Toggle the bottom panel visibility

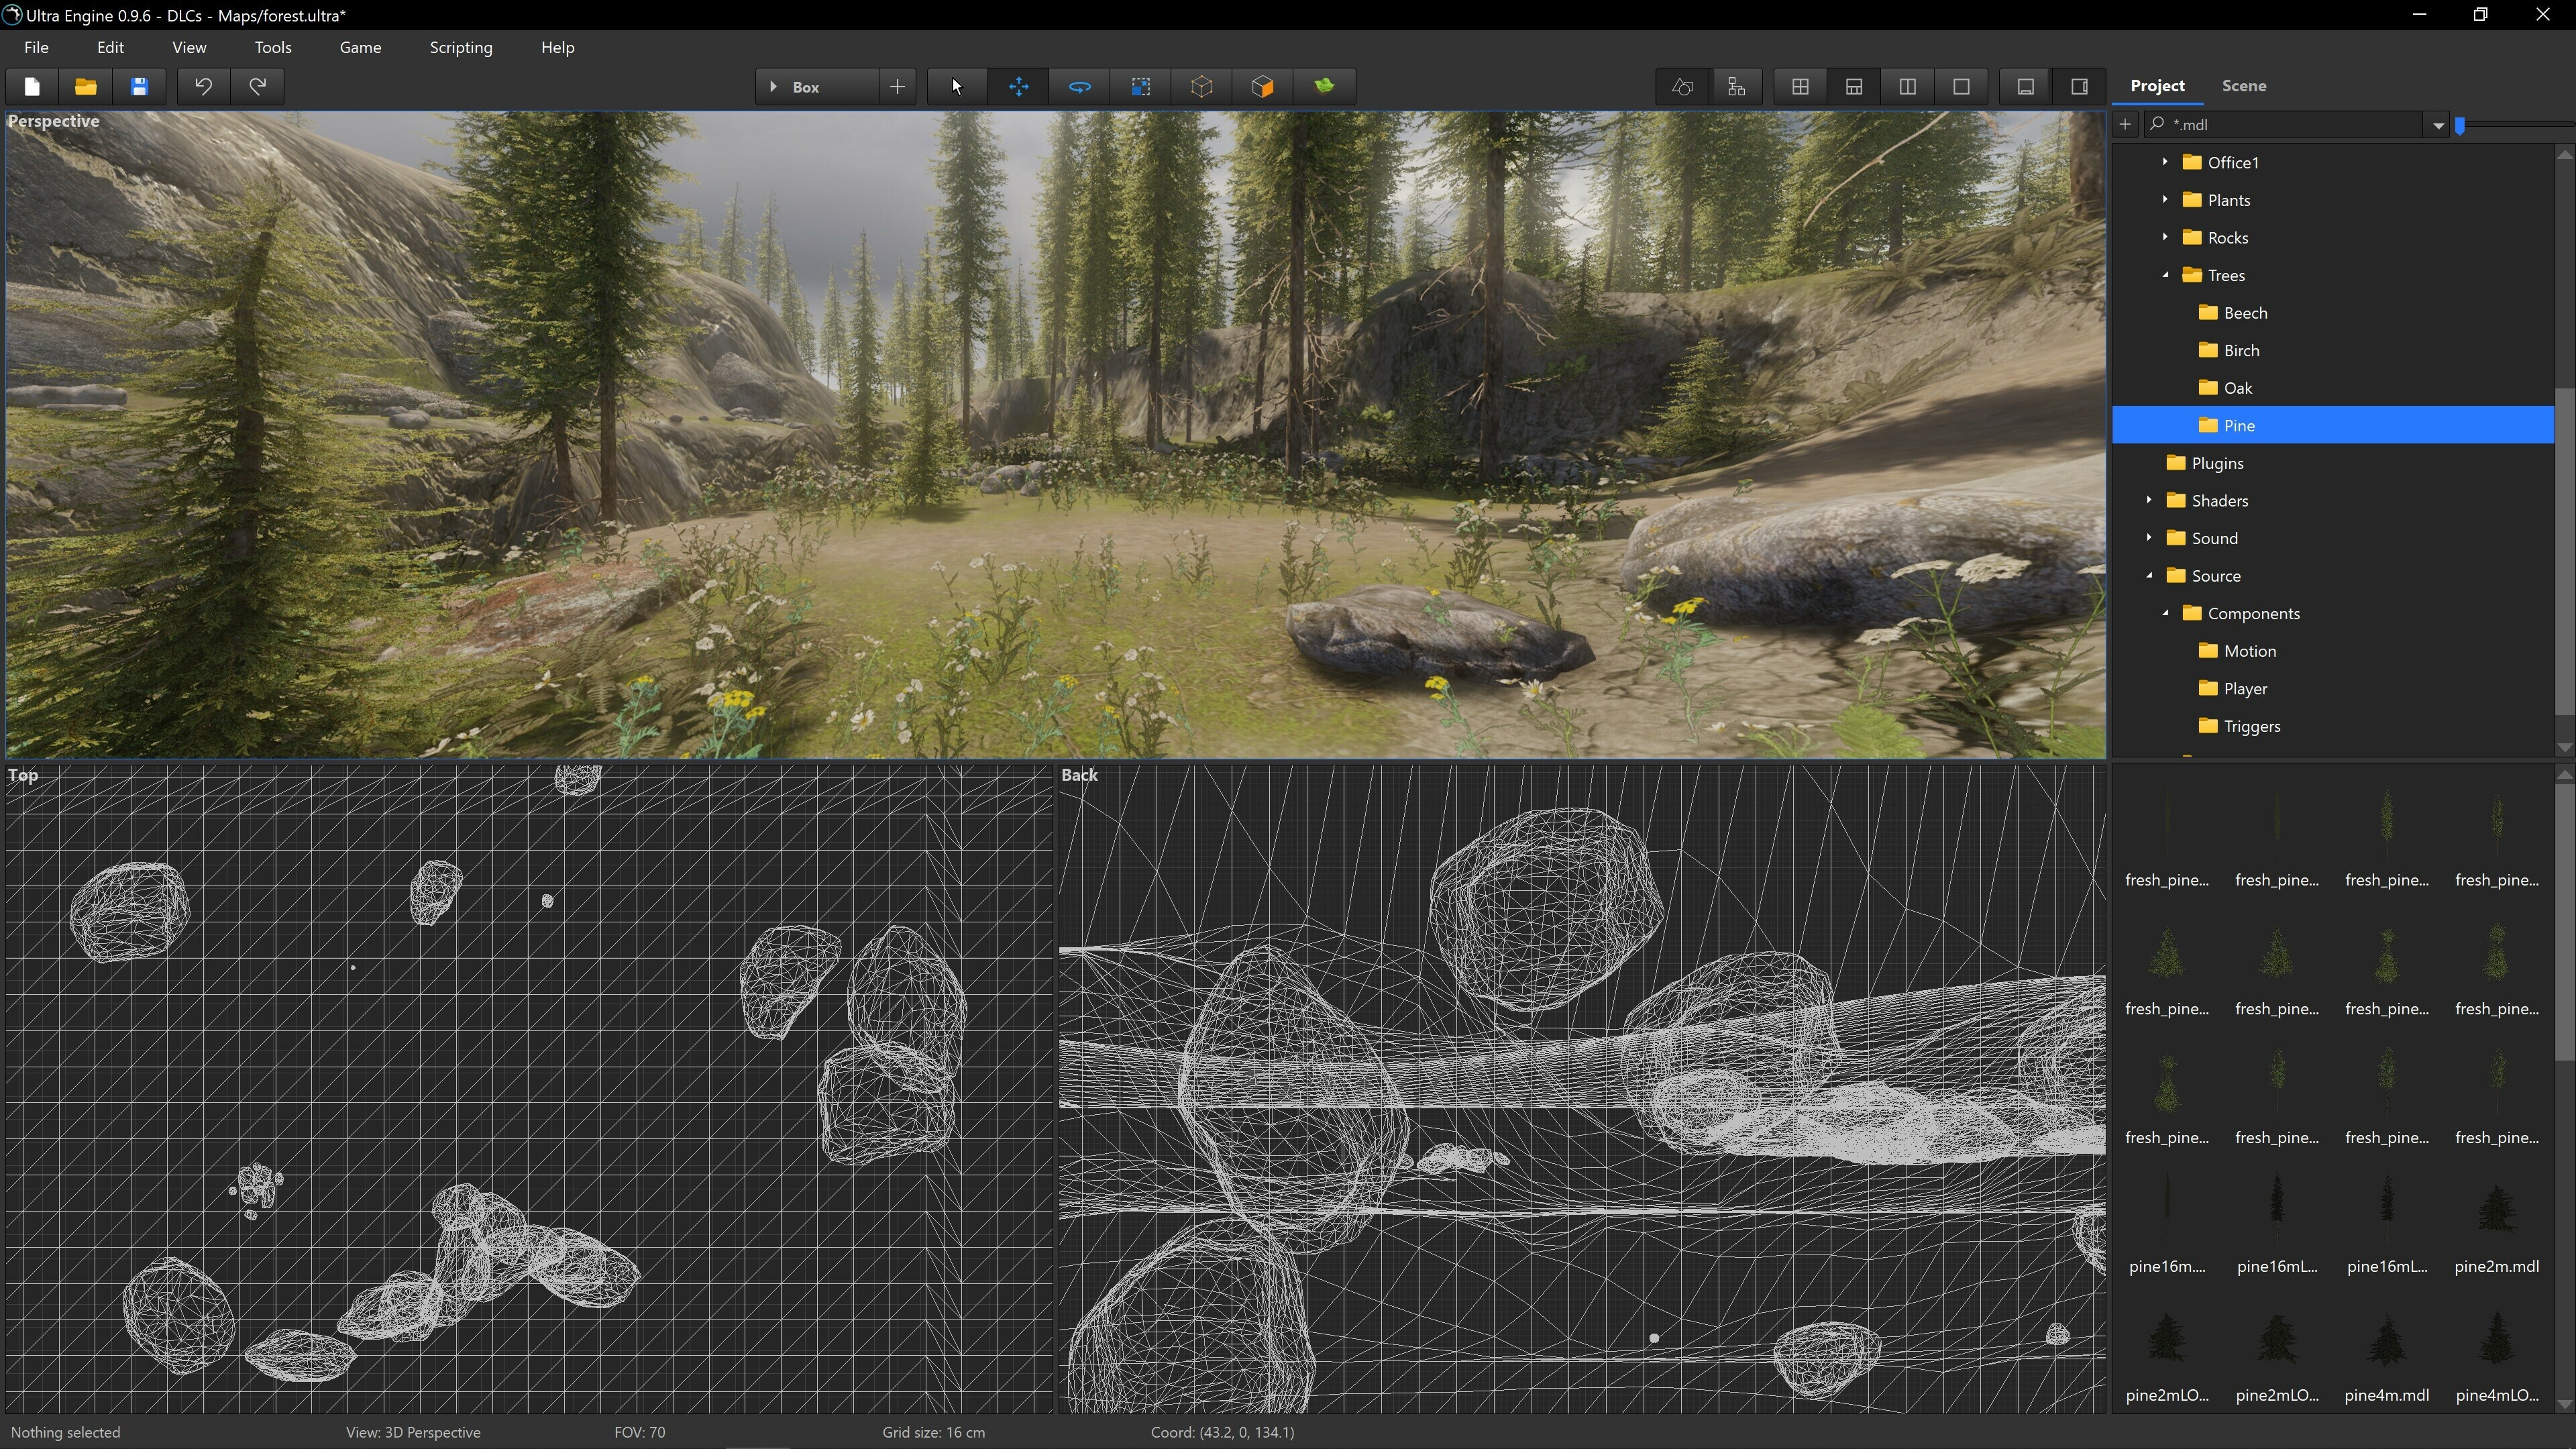coord(2025,87)
